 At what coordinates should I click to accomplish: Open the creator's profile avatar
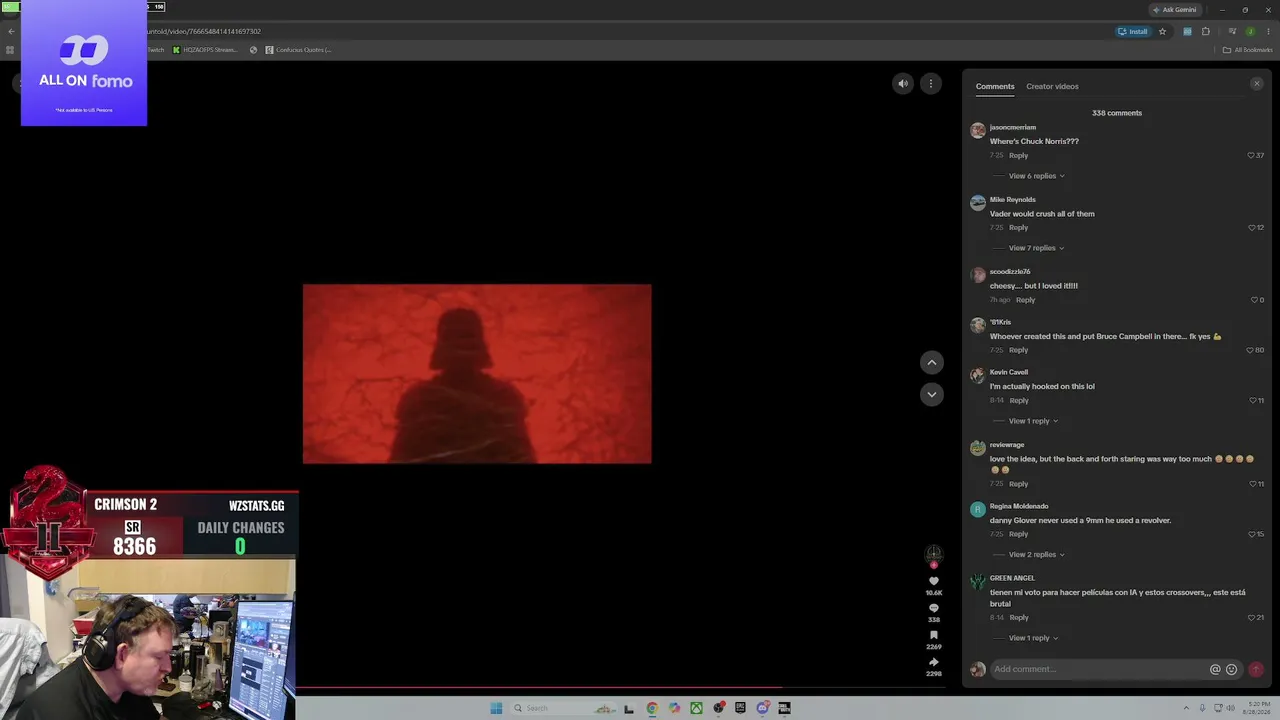coord(934,553)
